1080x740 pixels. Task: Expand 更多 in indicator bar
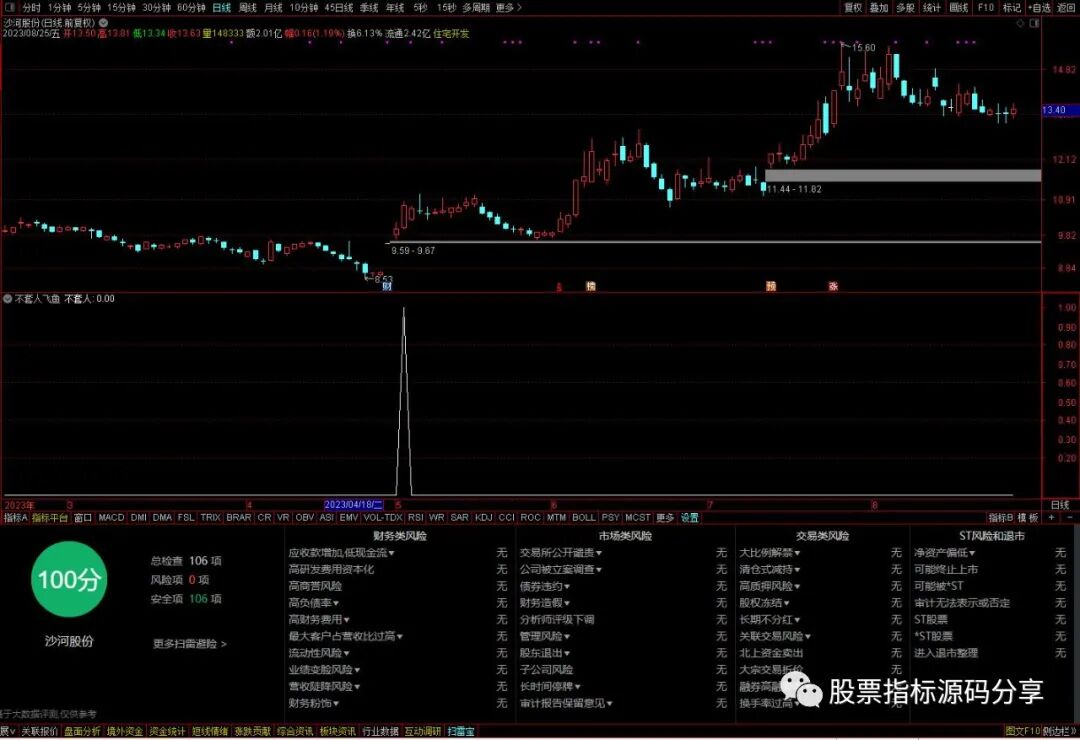665,517
